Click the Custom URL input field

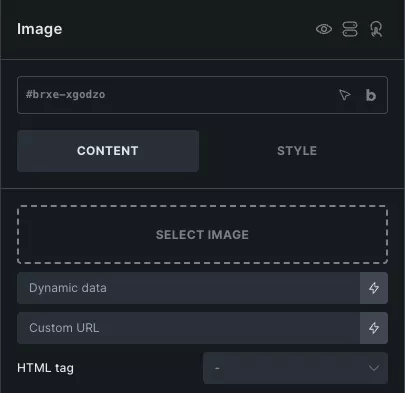188,328
